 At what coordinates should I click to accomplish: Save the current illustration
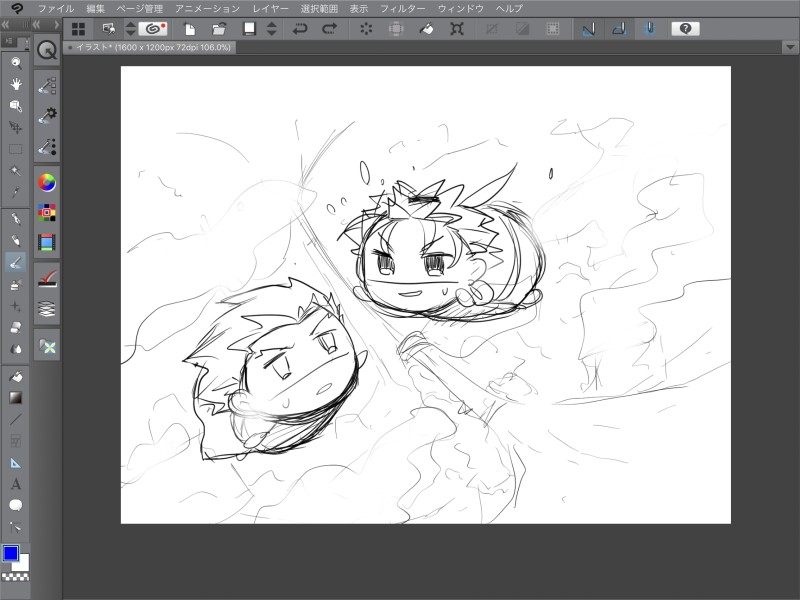point(249,29)
